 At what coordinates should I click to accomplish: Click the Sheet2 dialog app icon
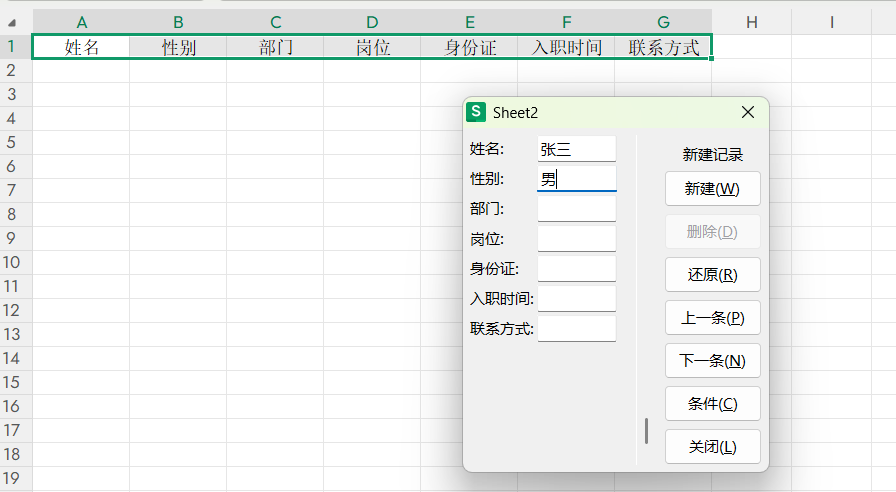tap(476, 112)
